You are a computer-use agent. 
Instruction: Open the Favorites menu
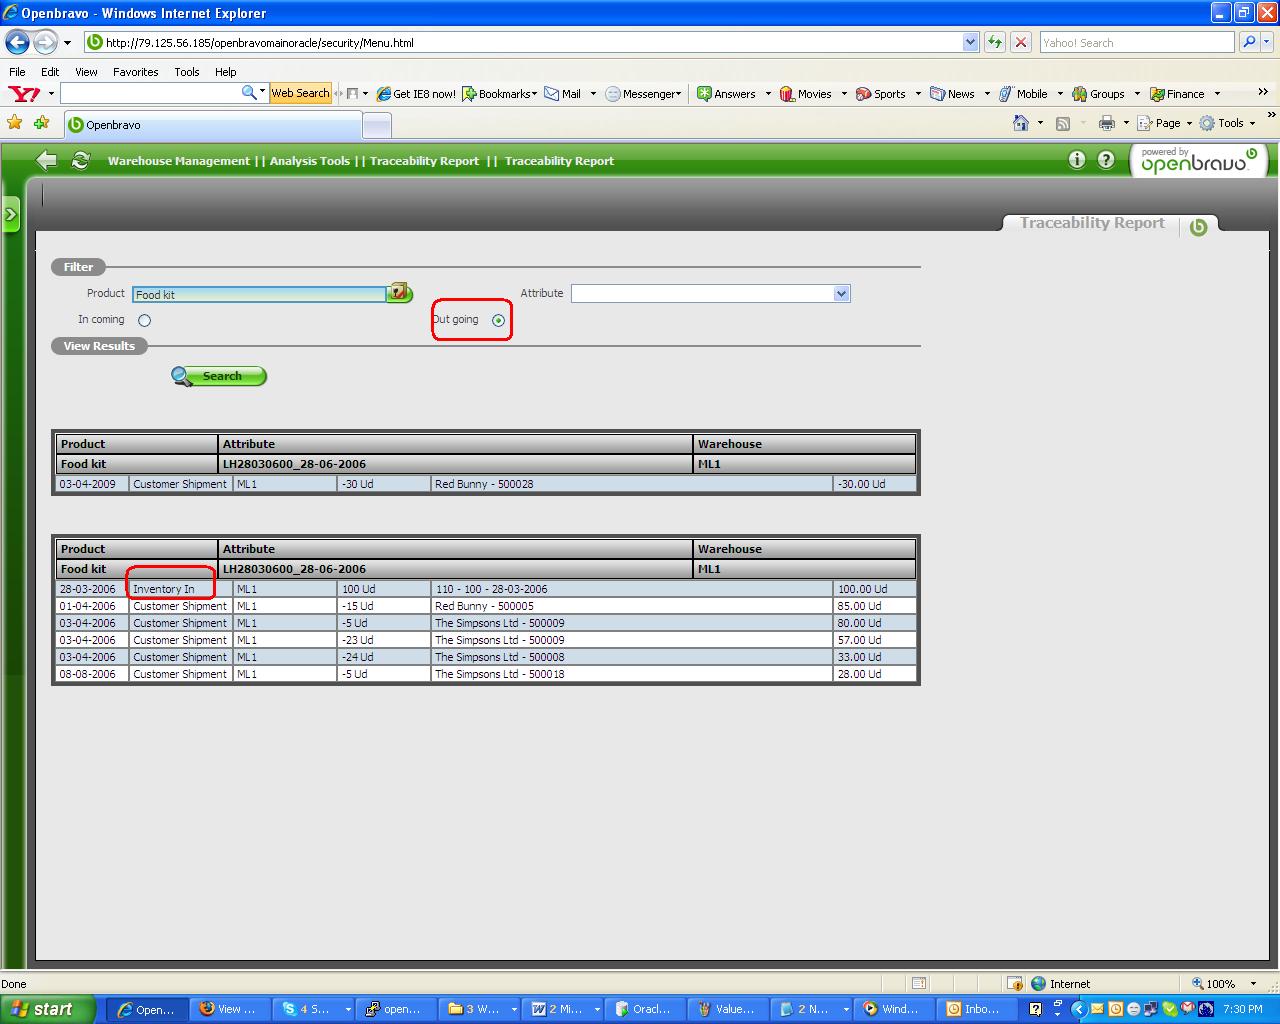[135, 72]
